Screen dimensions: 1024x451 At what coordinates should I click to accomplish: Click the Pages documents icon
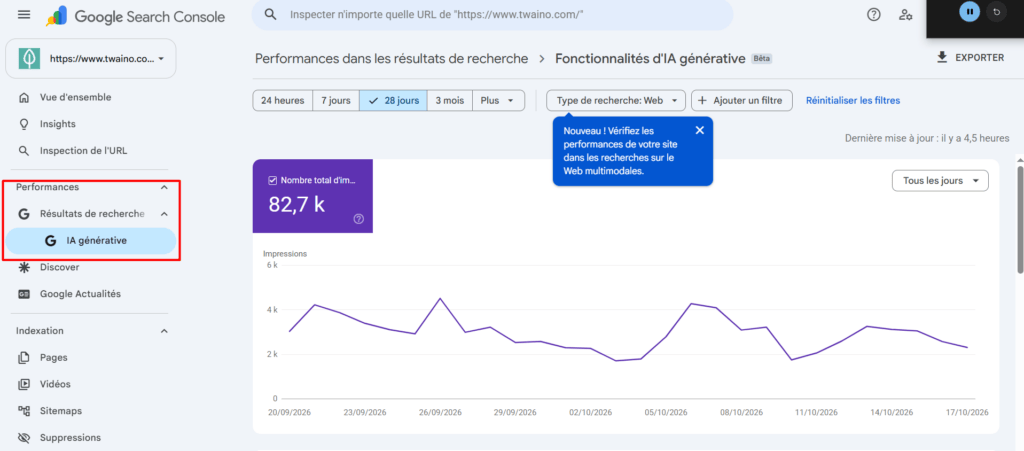click(x=24, y=358)
